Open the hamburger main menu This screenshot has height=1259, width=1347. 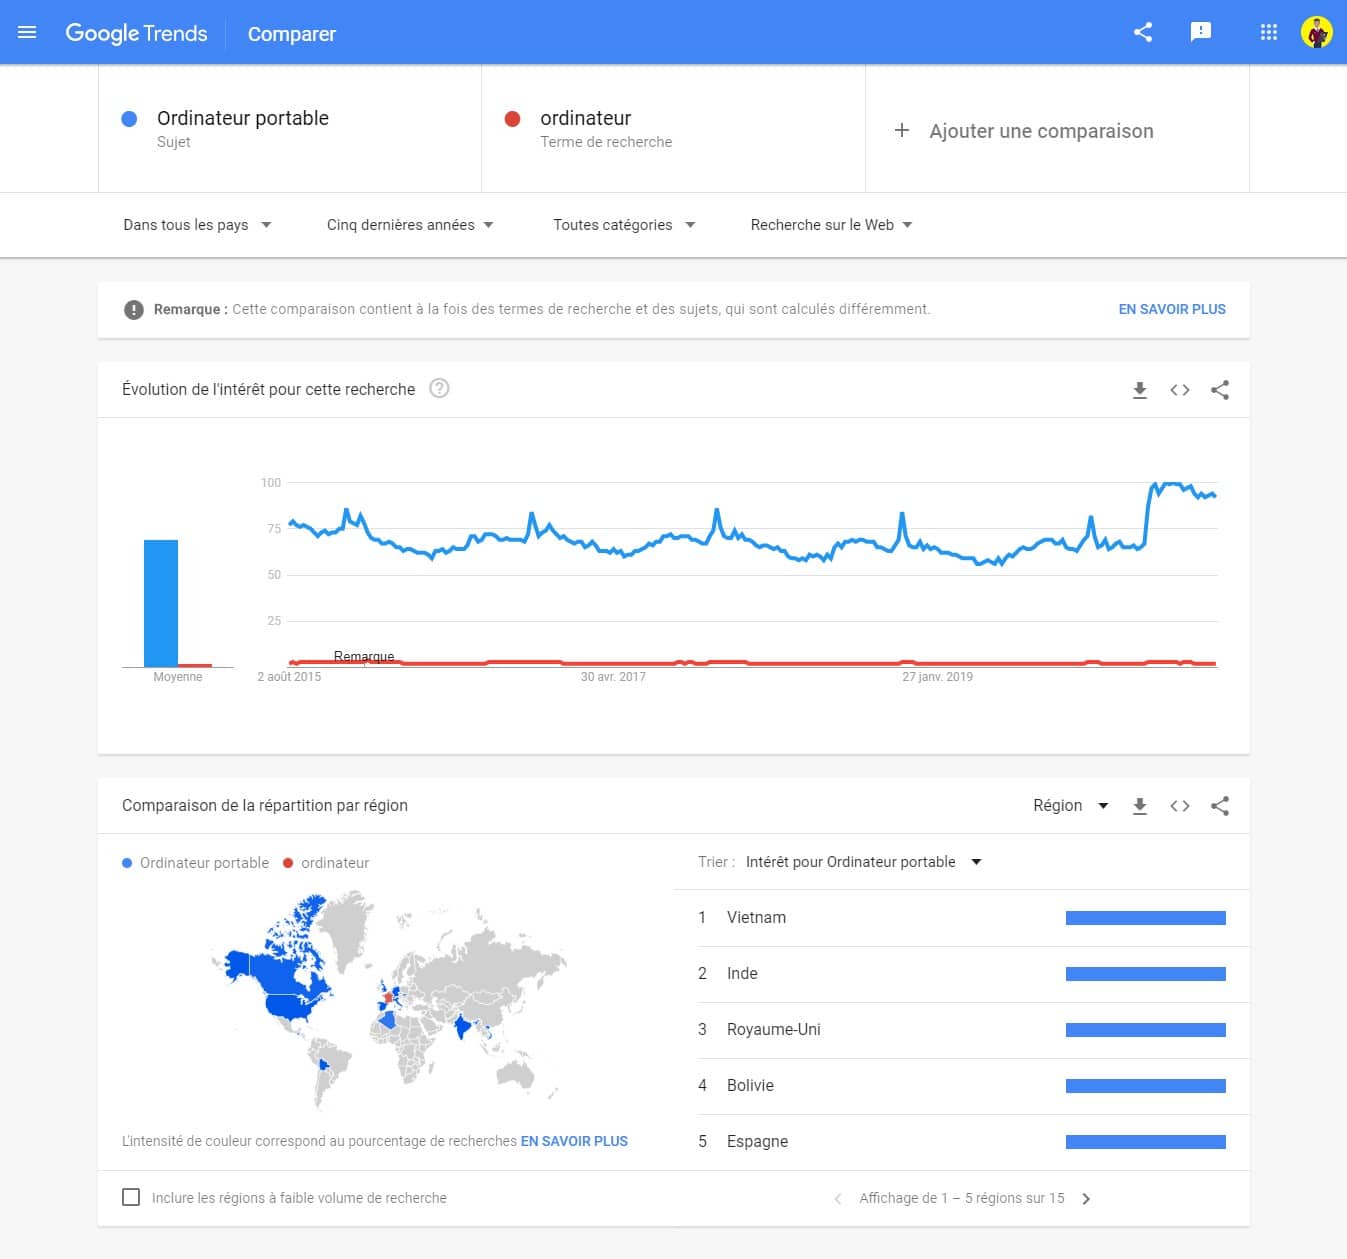[x=27, y=33]
